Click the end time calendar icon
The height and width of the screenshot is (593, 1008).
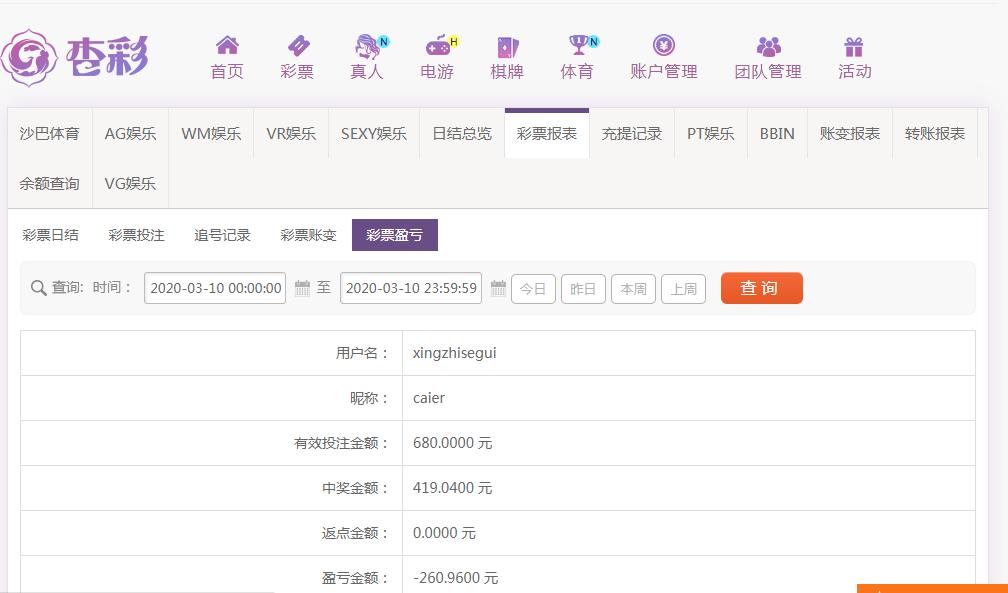[498, 287]
